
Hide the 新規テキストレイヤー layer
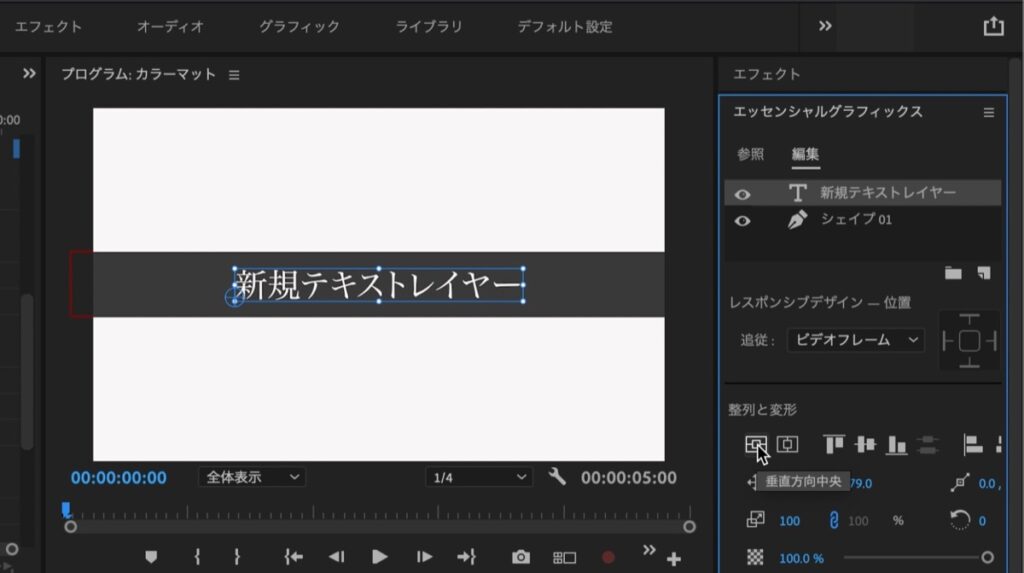click(742, 194)
